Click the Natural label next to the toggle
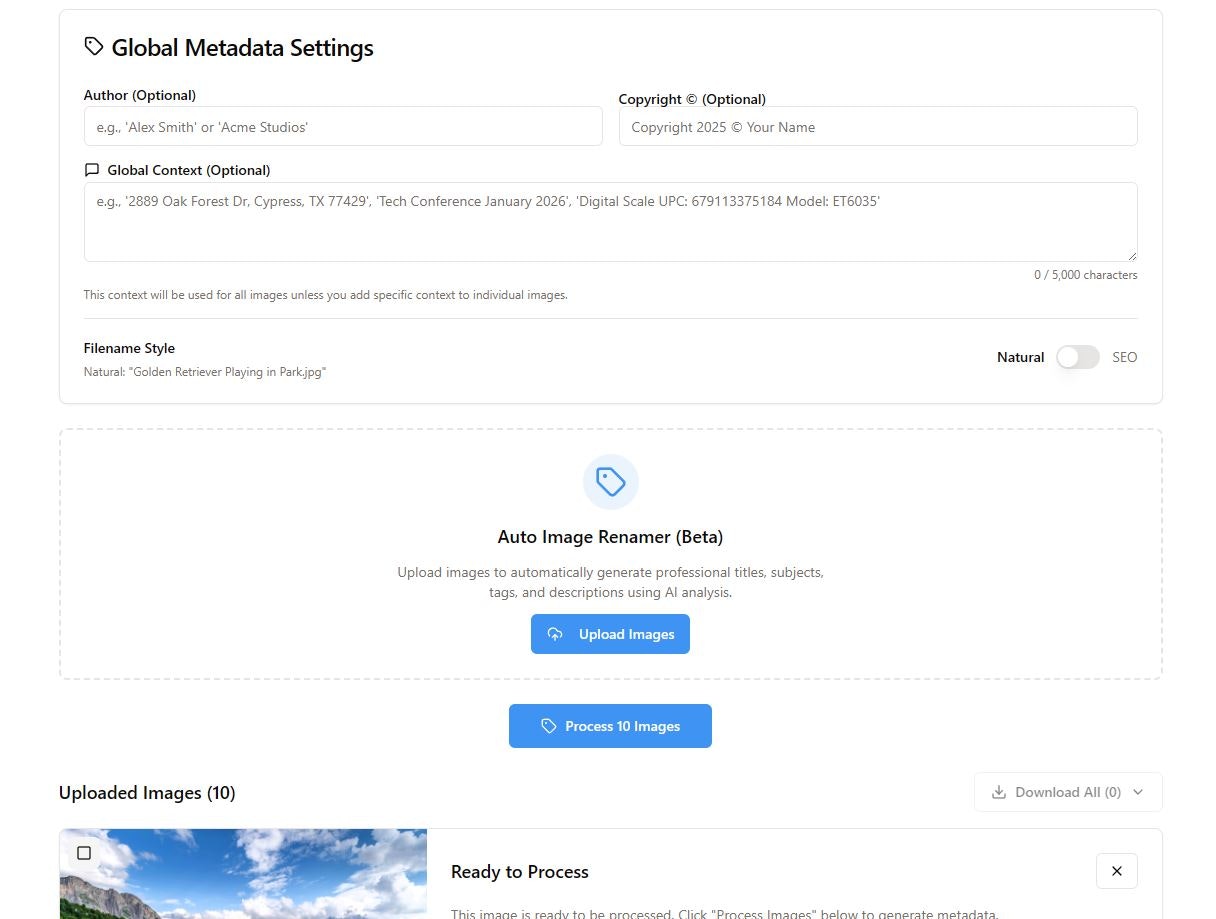This screenshot has height=919, width=1216. pos(1020,357)
